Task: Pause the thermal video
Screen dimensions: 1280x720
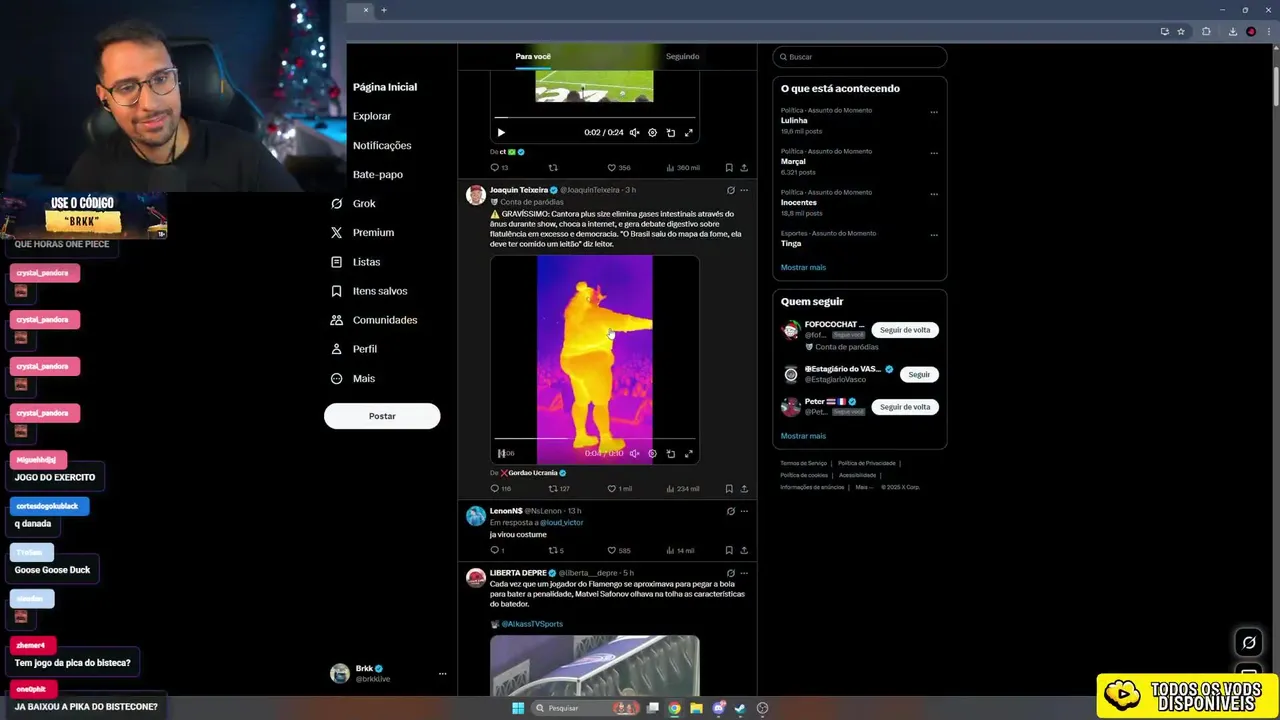Action: (x=501, y=453)
